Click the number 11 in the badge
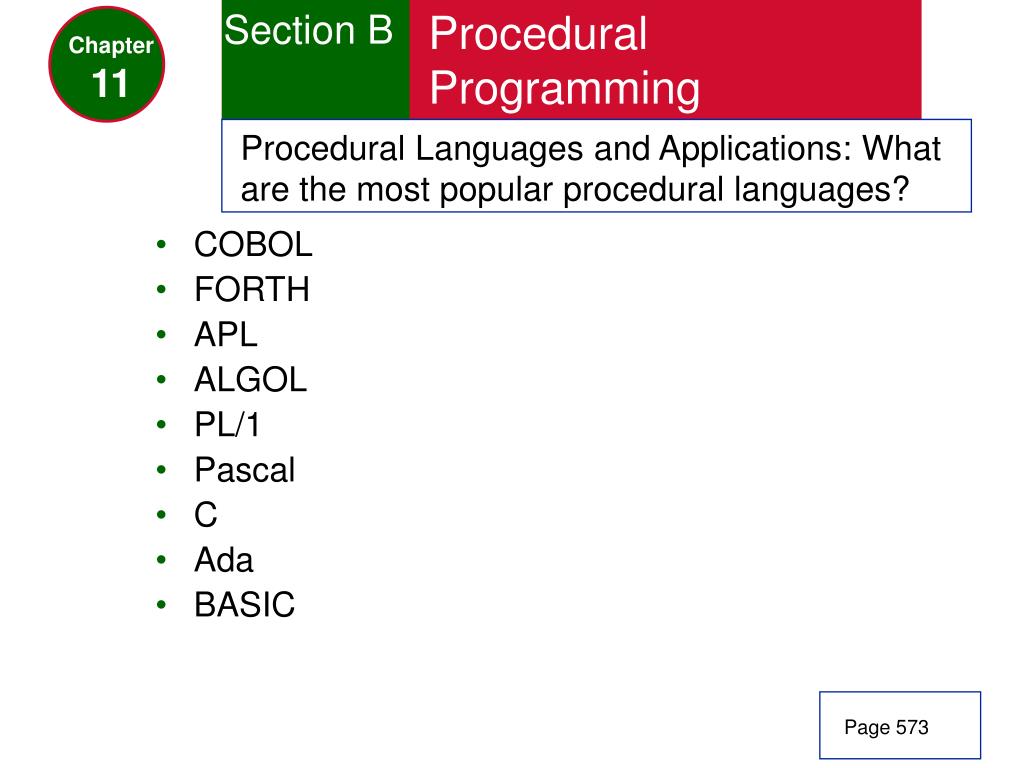This screenshot has width=1024, height=768. pos(110,84)
